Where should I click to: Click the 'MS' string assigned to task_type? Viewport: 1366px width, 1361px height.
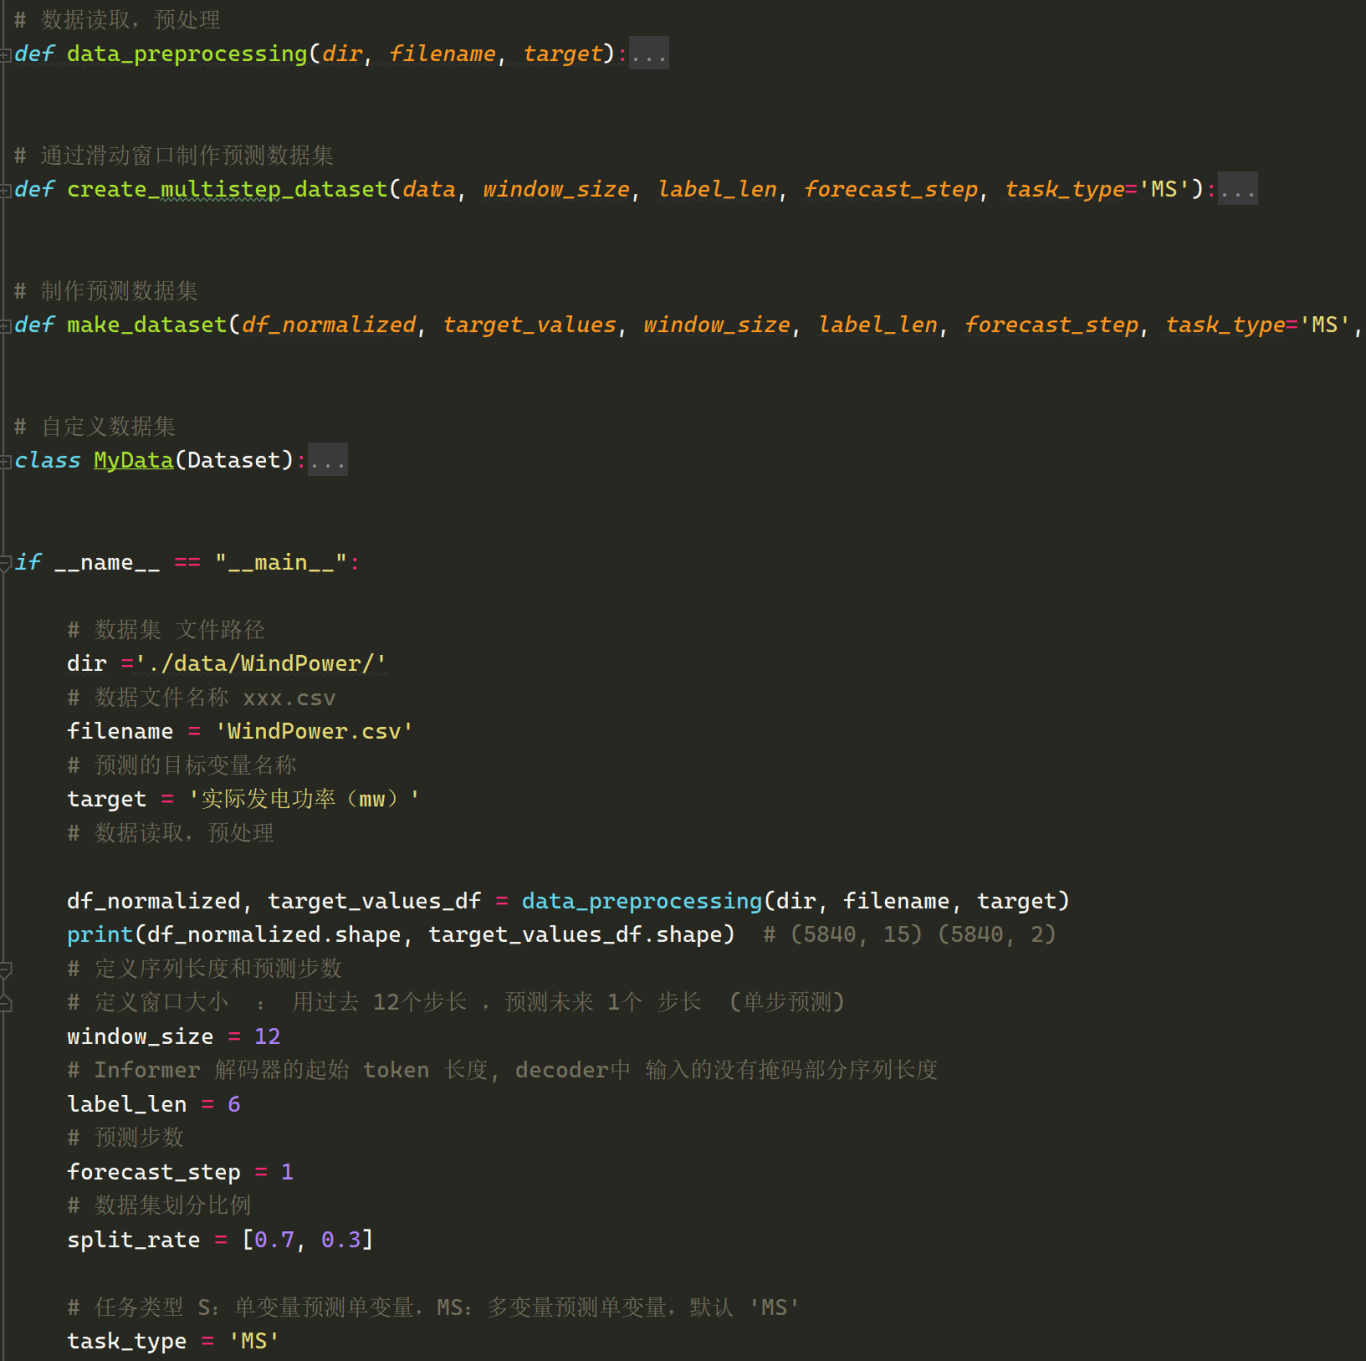click(254, 1341)
